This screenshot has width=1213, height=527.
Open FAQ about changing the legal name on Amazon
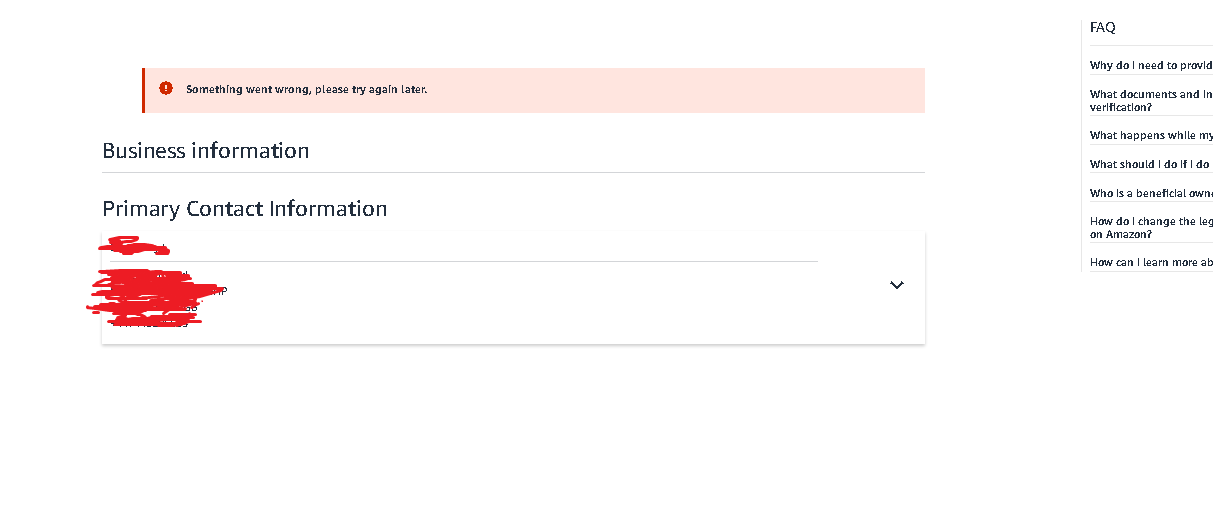coord(1151,228)
